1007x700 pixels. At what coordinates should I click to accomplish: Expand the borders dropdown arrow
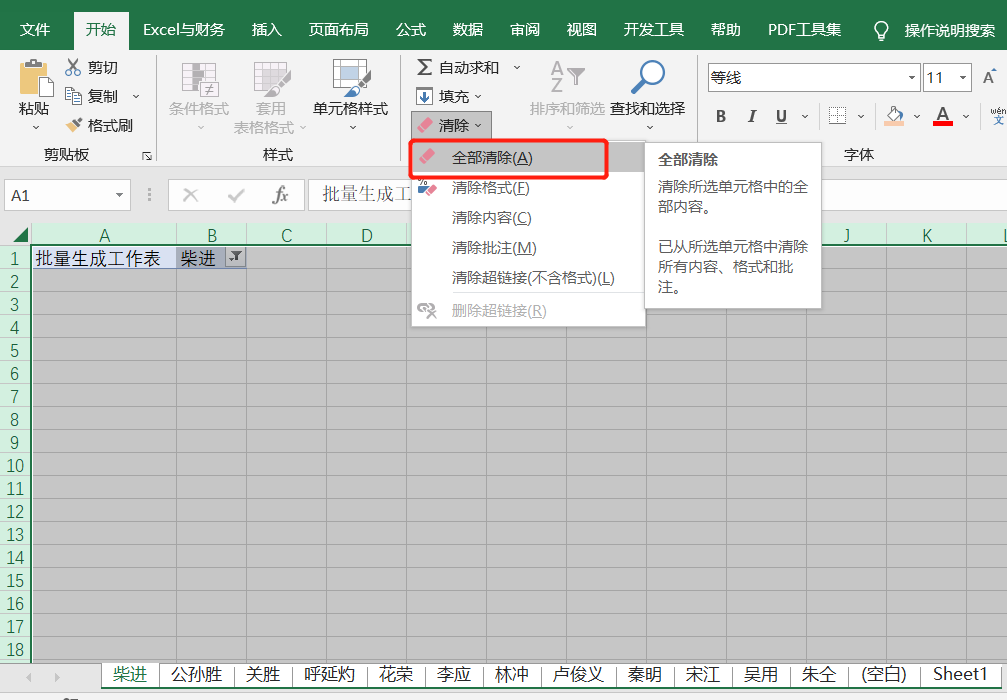tap(861, 116)
